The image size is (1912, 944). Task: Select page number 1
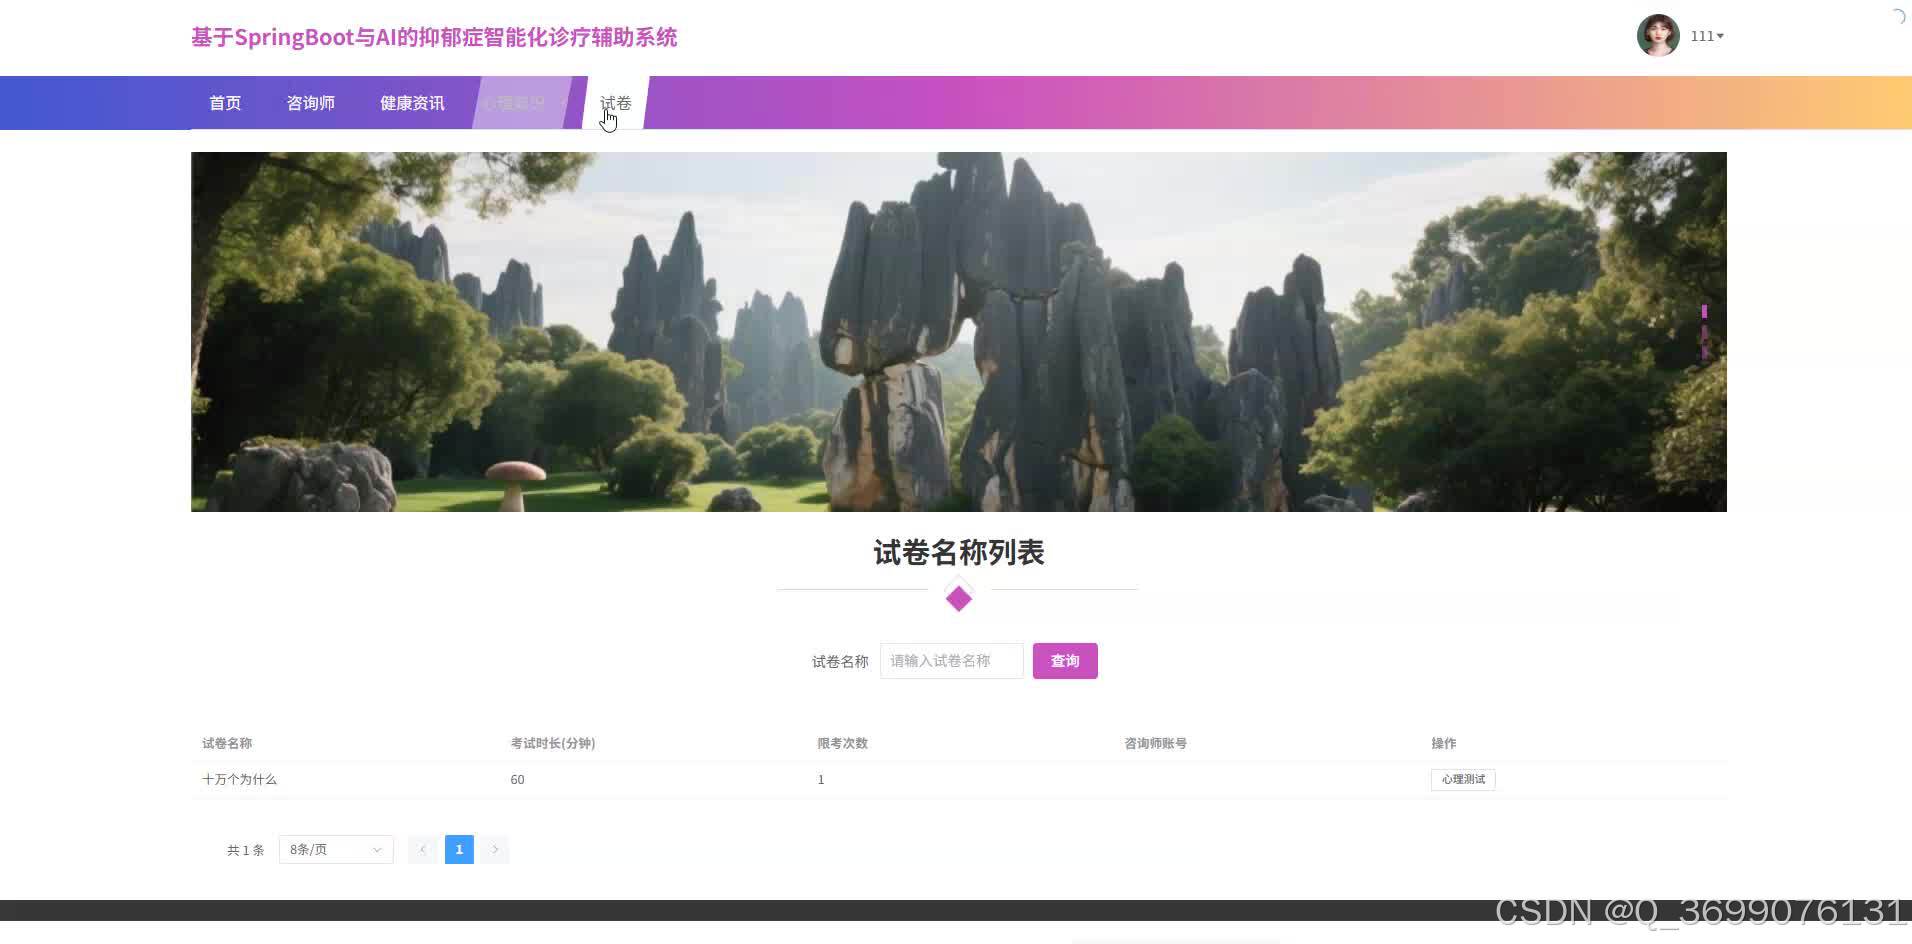(459, 849)
